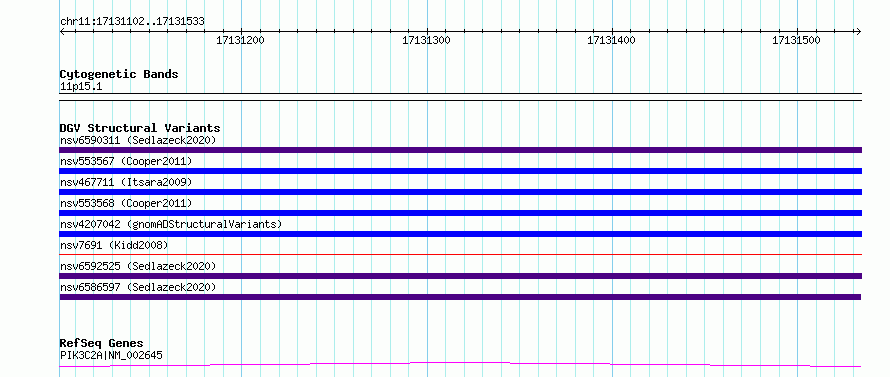Click ruler position 17131500
The image size is (890, 377).
pyautogui.click(x=796, y=40)
